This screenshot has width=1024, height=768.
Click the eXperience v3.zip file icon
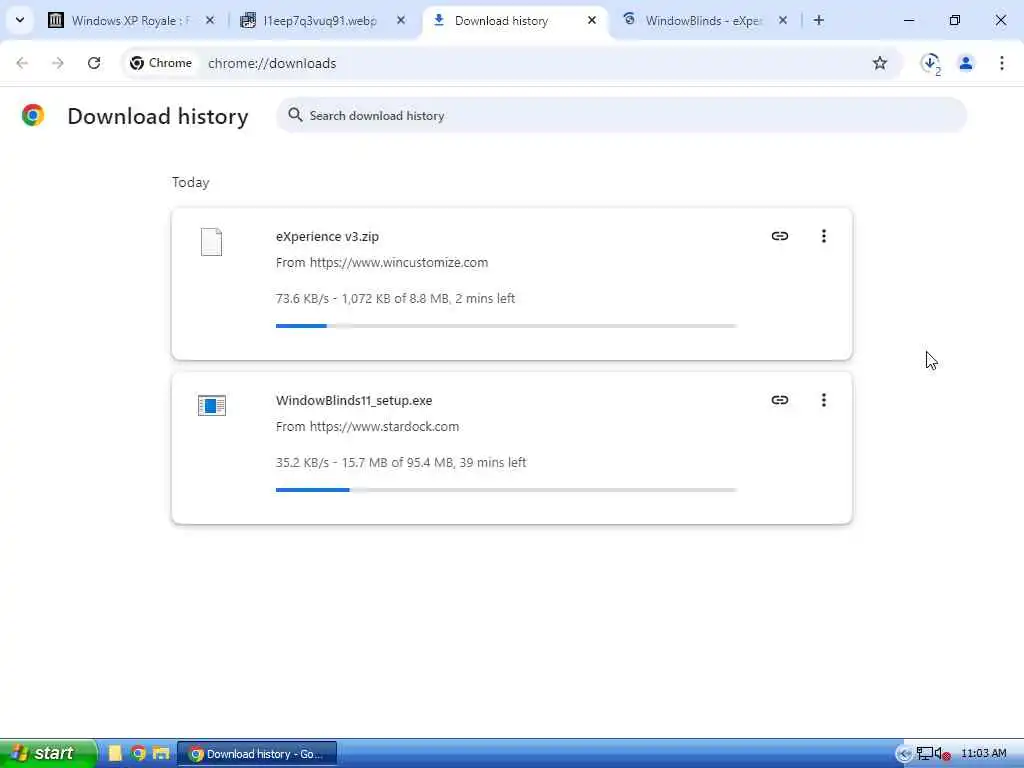pos(212,242)
